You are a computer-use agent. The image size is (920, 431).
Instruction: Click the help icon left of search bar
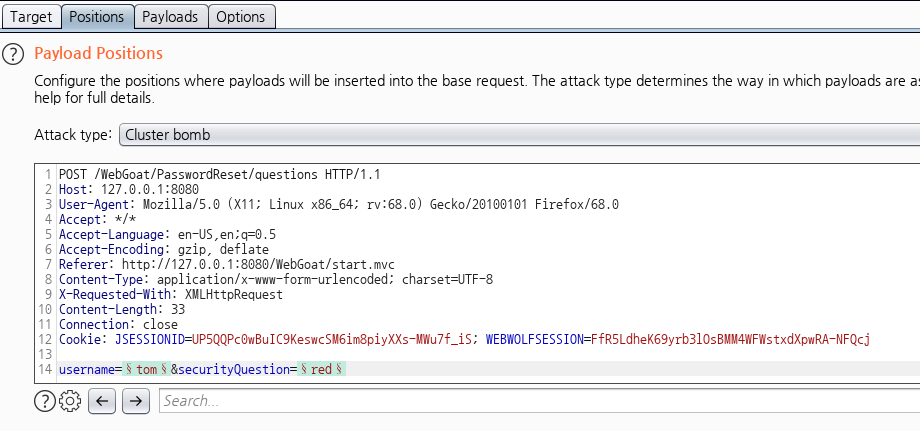click(x=44, y=401)
